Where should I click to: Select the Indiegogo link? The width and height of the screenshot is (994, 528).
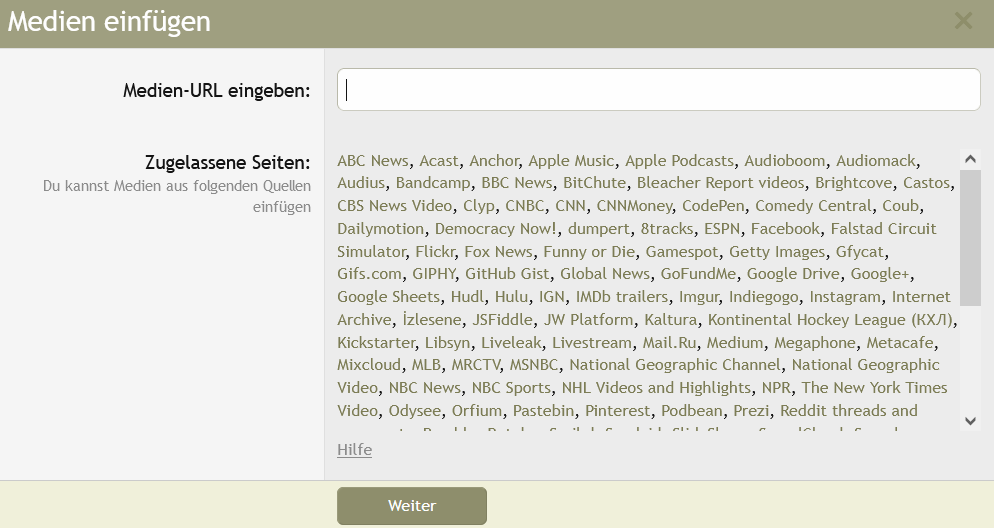763,297
